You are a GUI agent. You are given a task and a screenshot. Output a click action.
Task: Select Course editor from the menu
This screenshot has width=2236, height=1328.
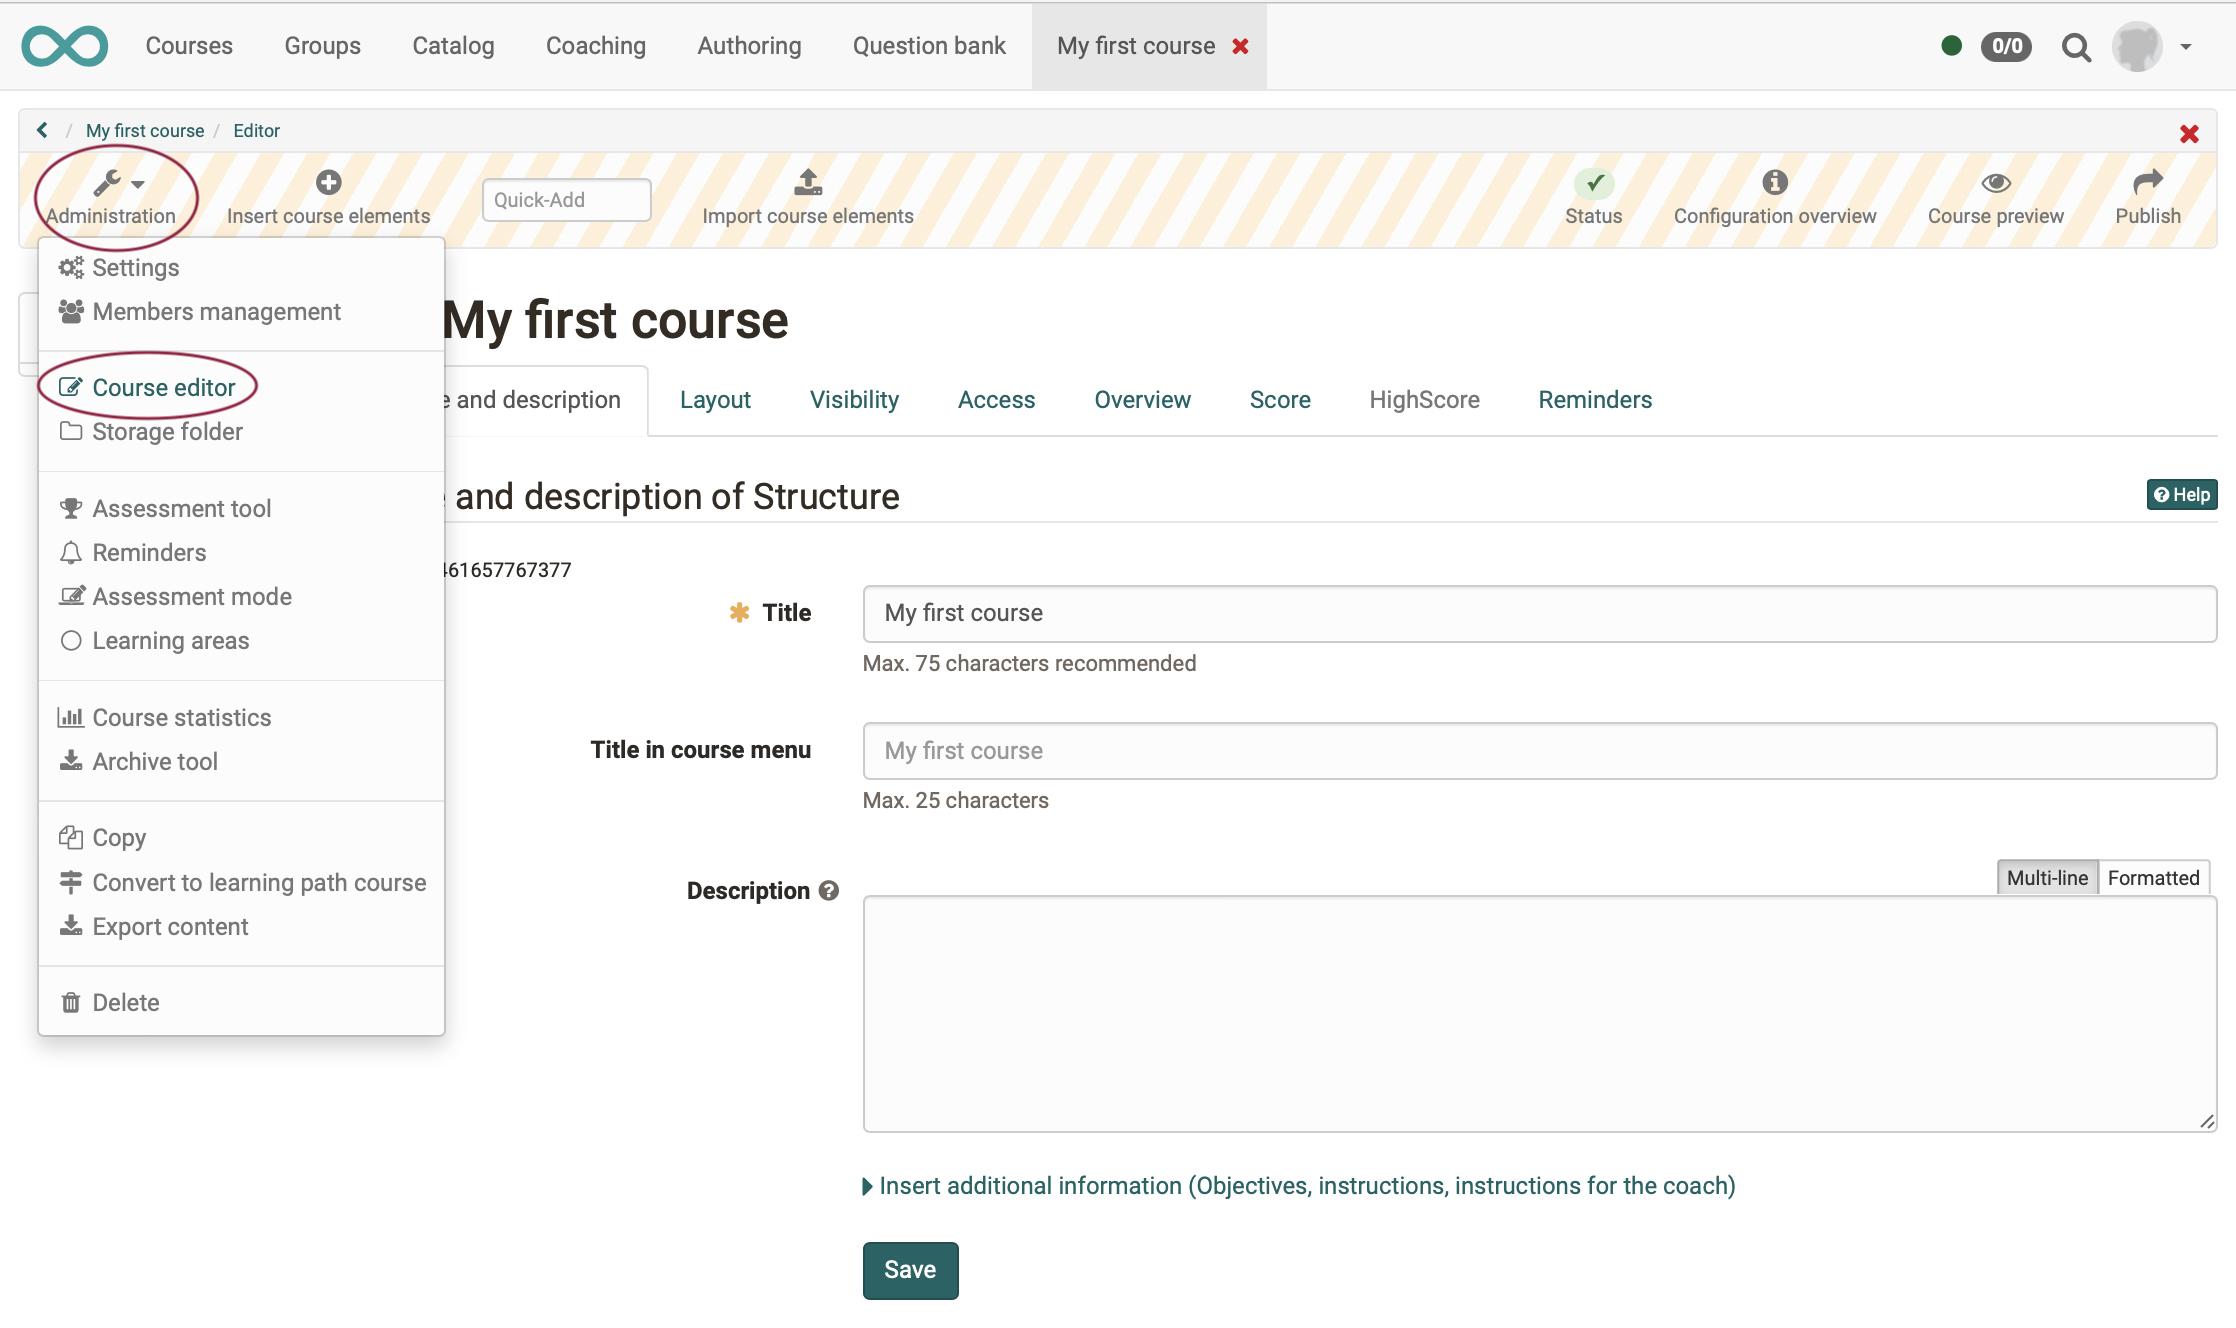tap(163, 387)
